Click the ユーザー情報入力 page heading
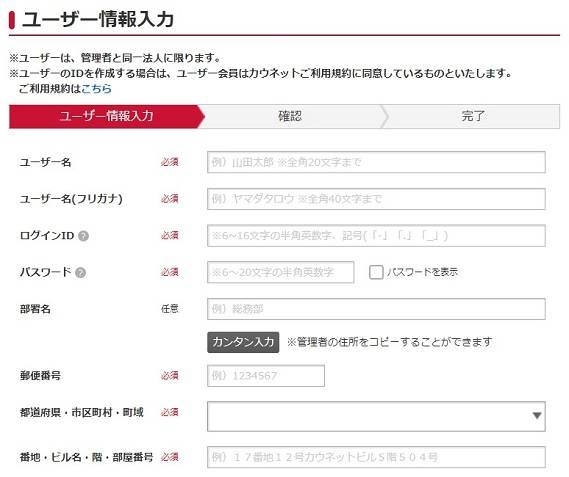The width and height of the screenshot is (569, 477). [98, 19]
